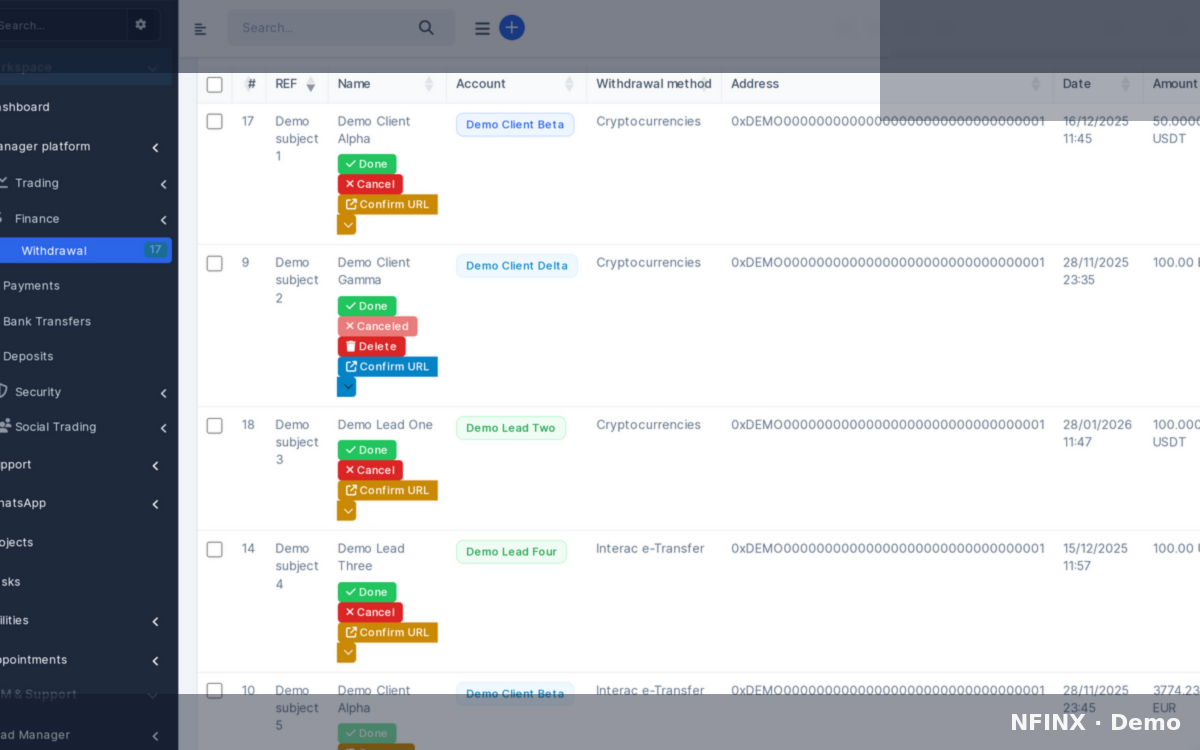1200x750 pixels.
Task: Open Demo Lead Two account badge
Action: coord(511,428)
